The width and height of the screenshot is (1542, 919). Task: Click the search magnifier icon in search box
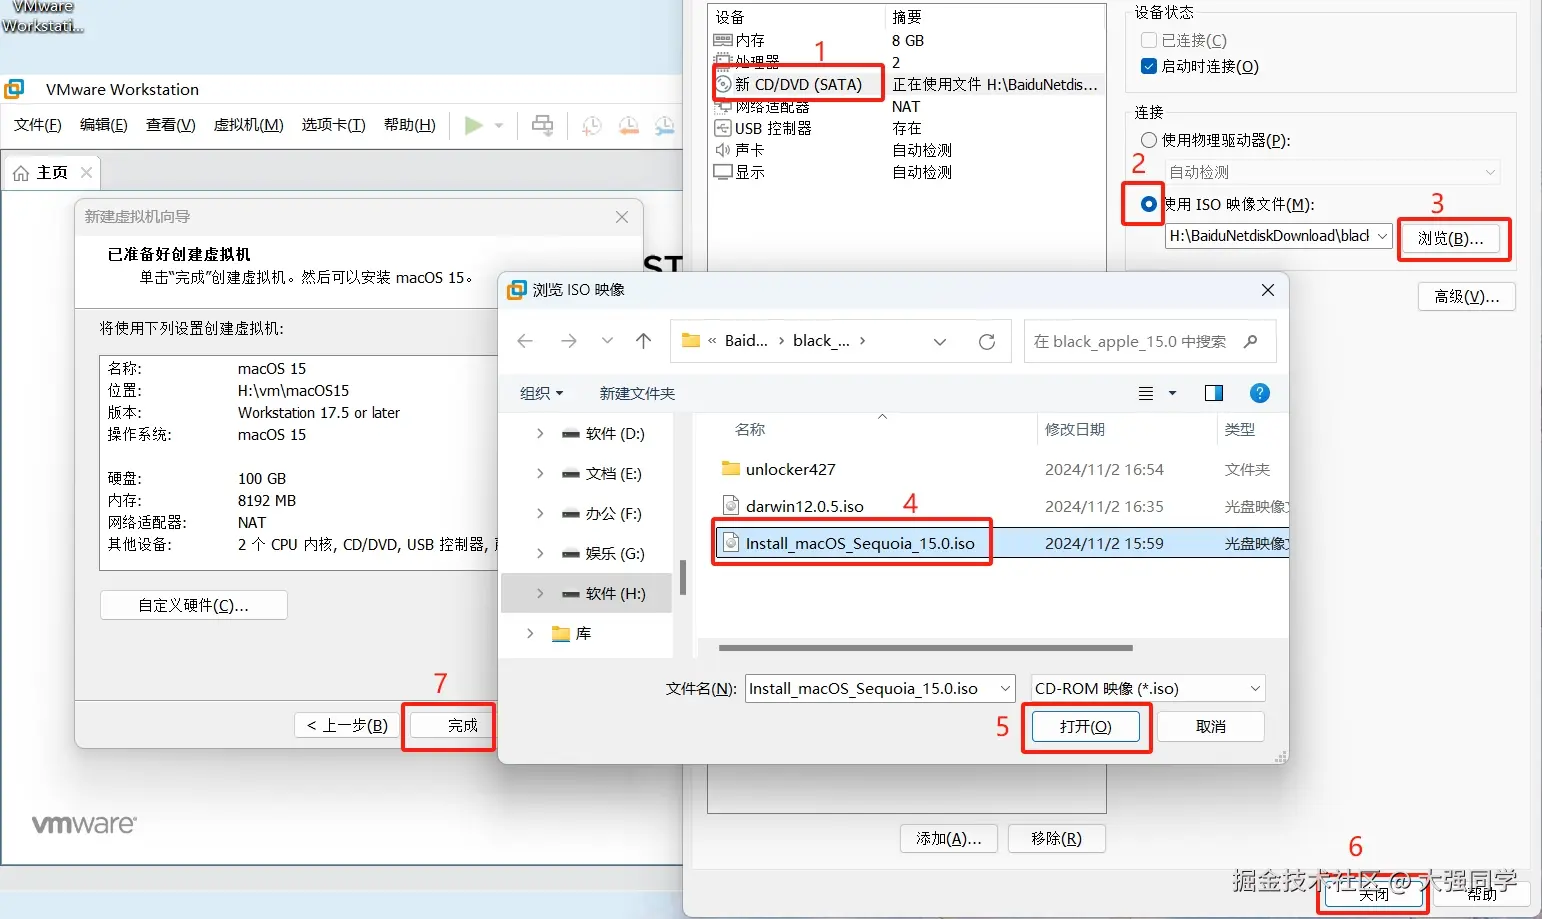(x=1250, y=341)
